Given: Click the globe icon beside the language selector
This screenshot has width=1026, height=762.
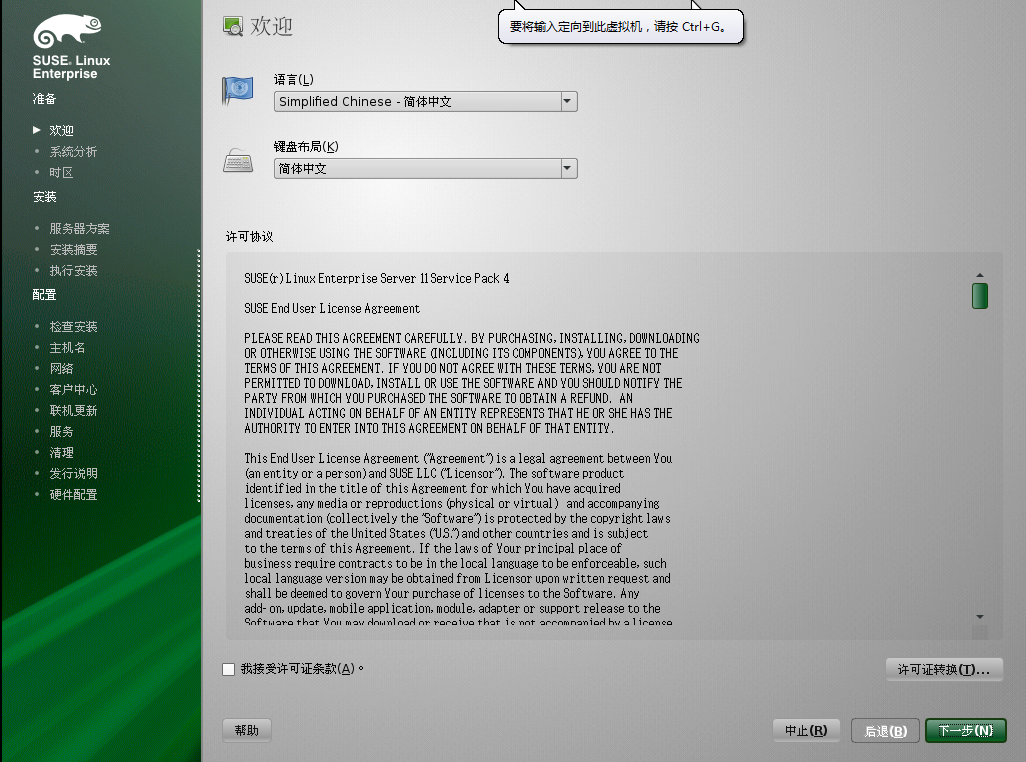Looking at the screenshot, I should pyautogui.click(x=237, y=91).
